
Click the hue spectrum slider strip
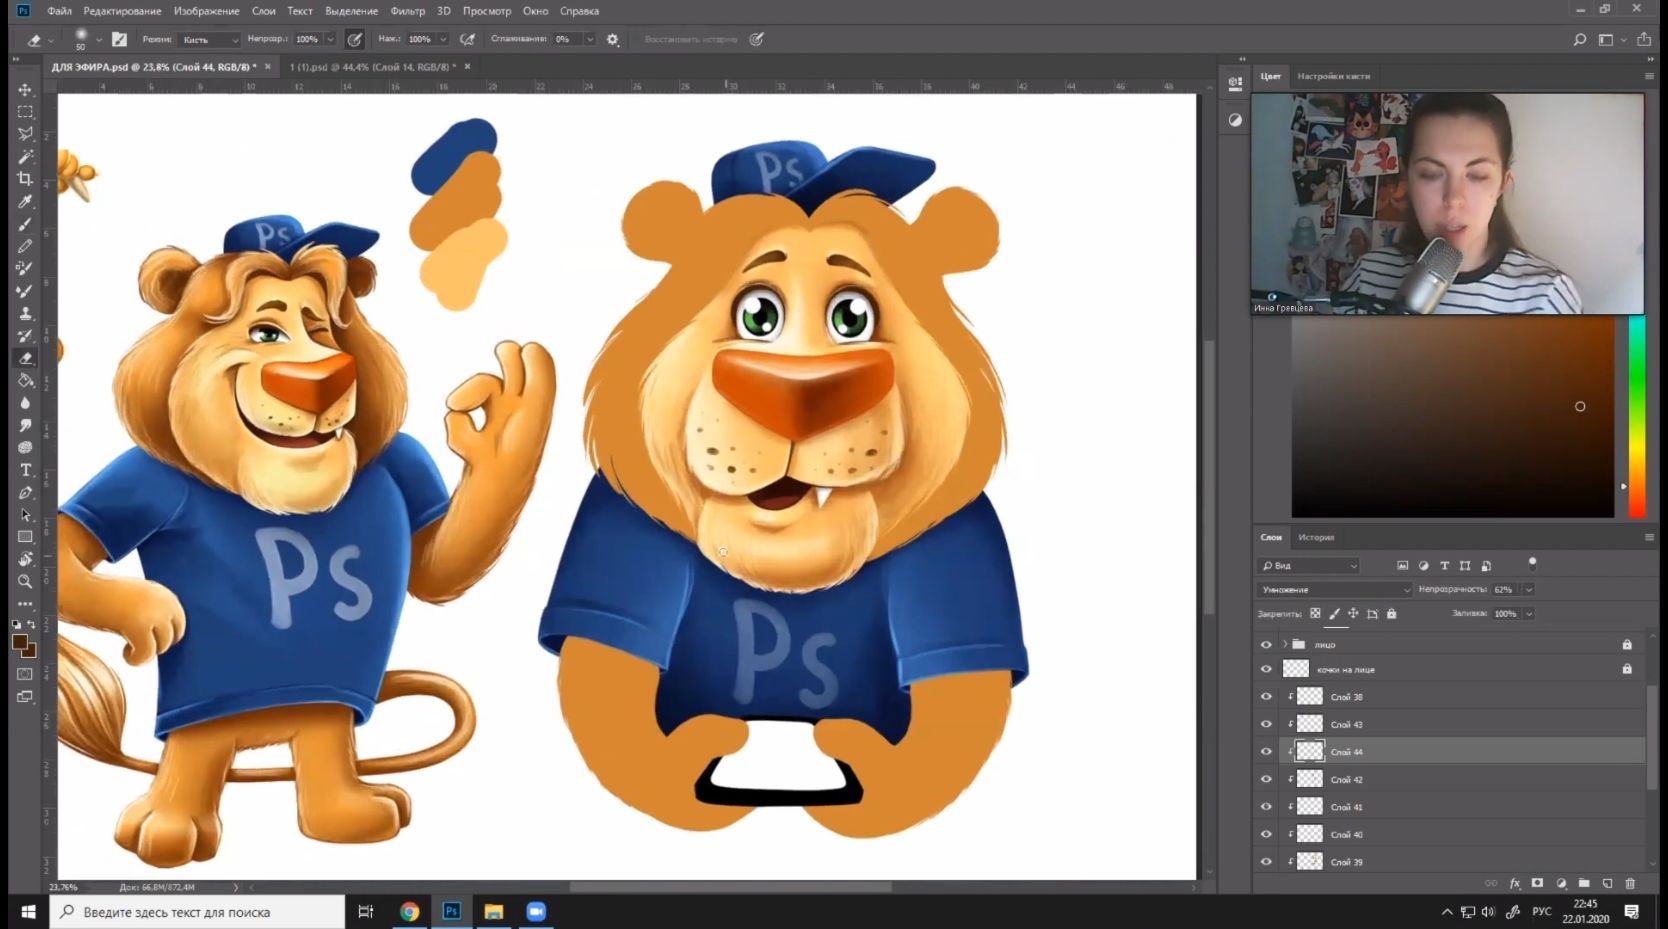point(1637,417)
